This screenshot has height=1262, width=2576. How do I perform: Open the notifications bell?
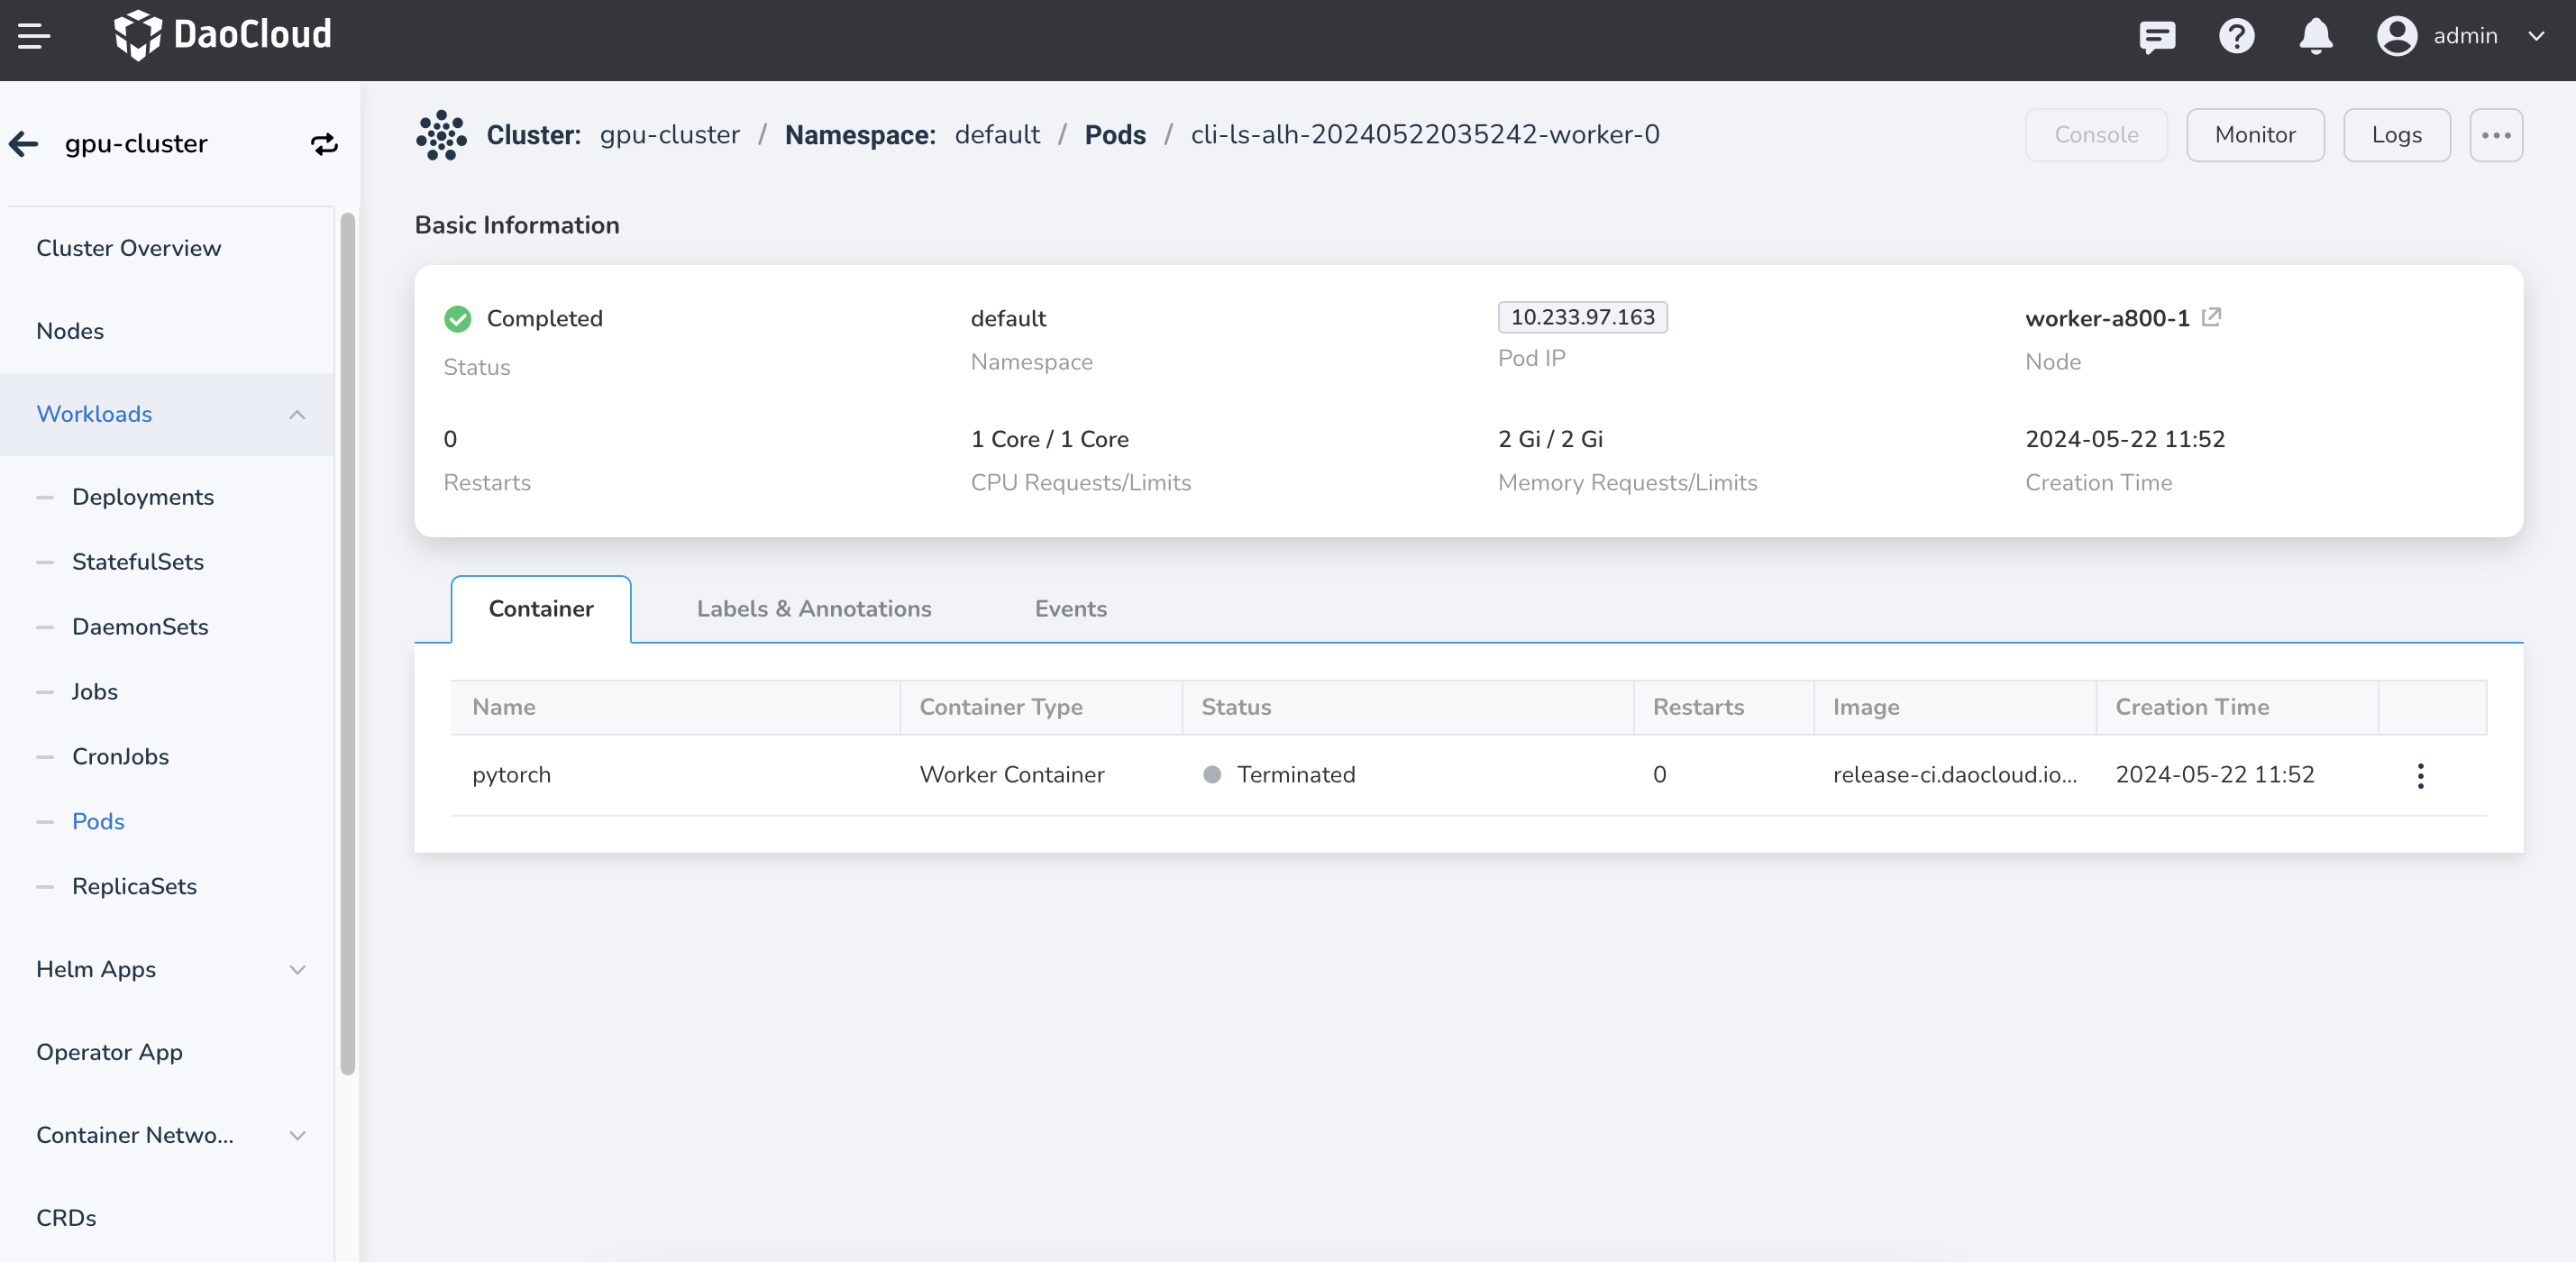(2315, 37)
